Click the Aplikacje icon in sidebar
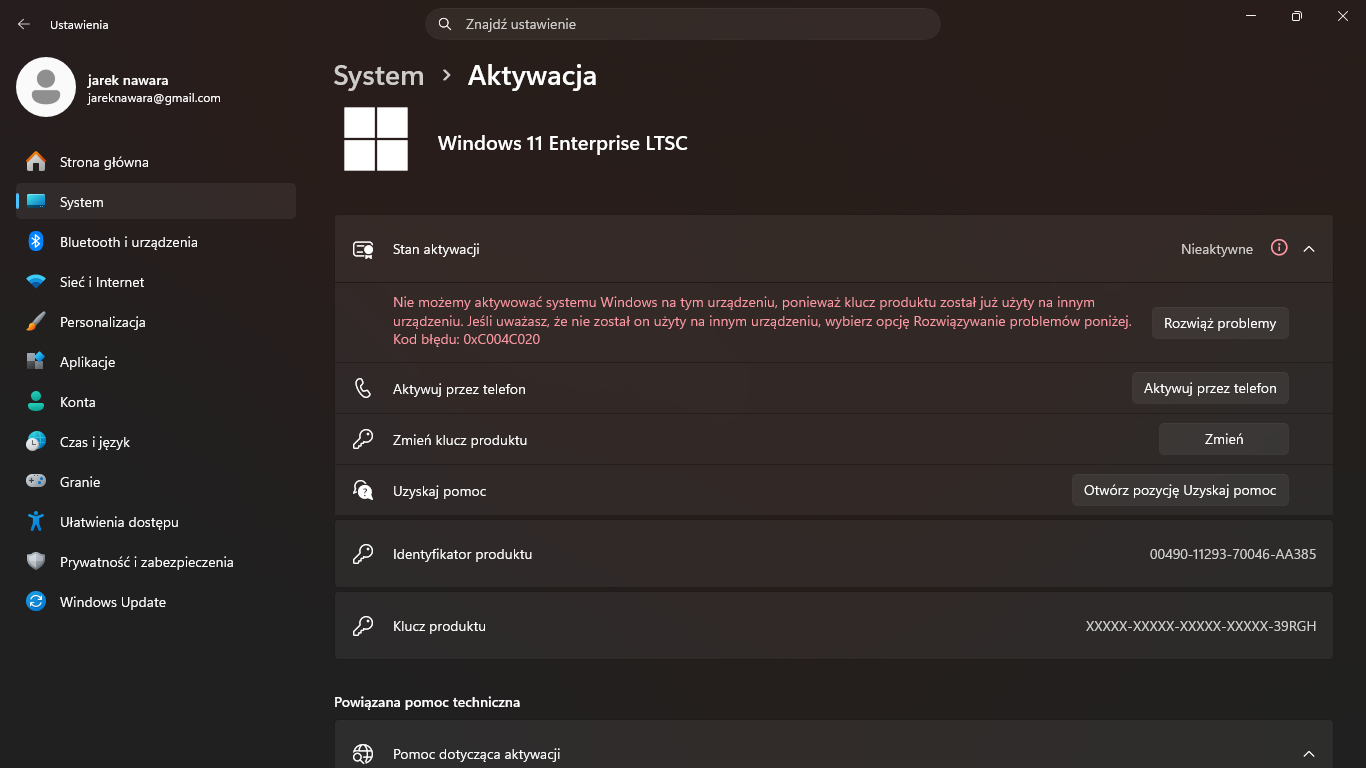This screenshot has height=768, width=1366. pyautogui.click(x=36, y=362)
